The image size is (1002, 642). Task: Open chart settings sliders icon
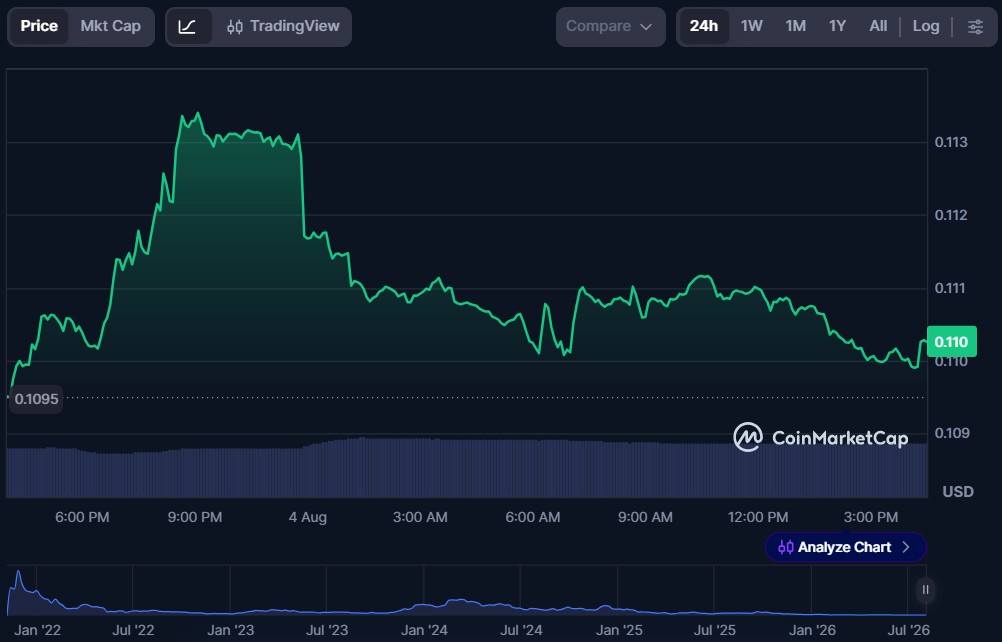coord(975,26)
